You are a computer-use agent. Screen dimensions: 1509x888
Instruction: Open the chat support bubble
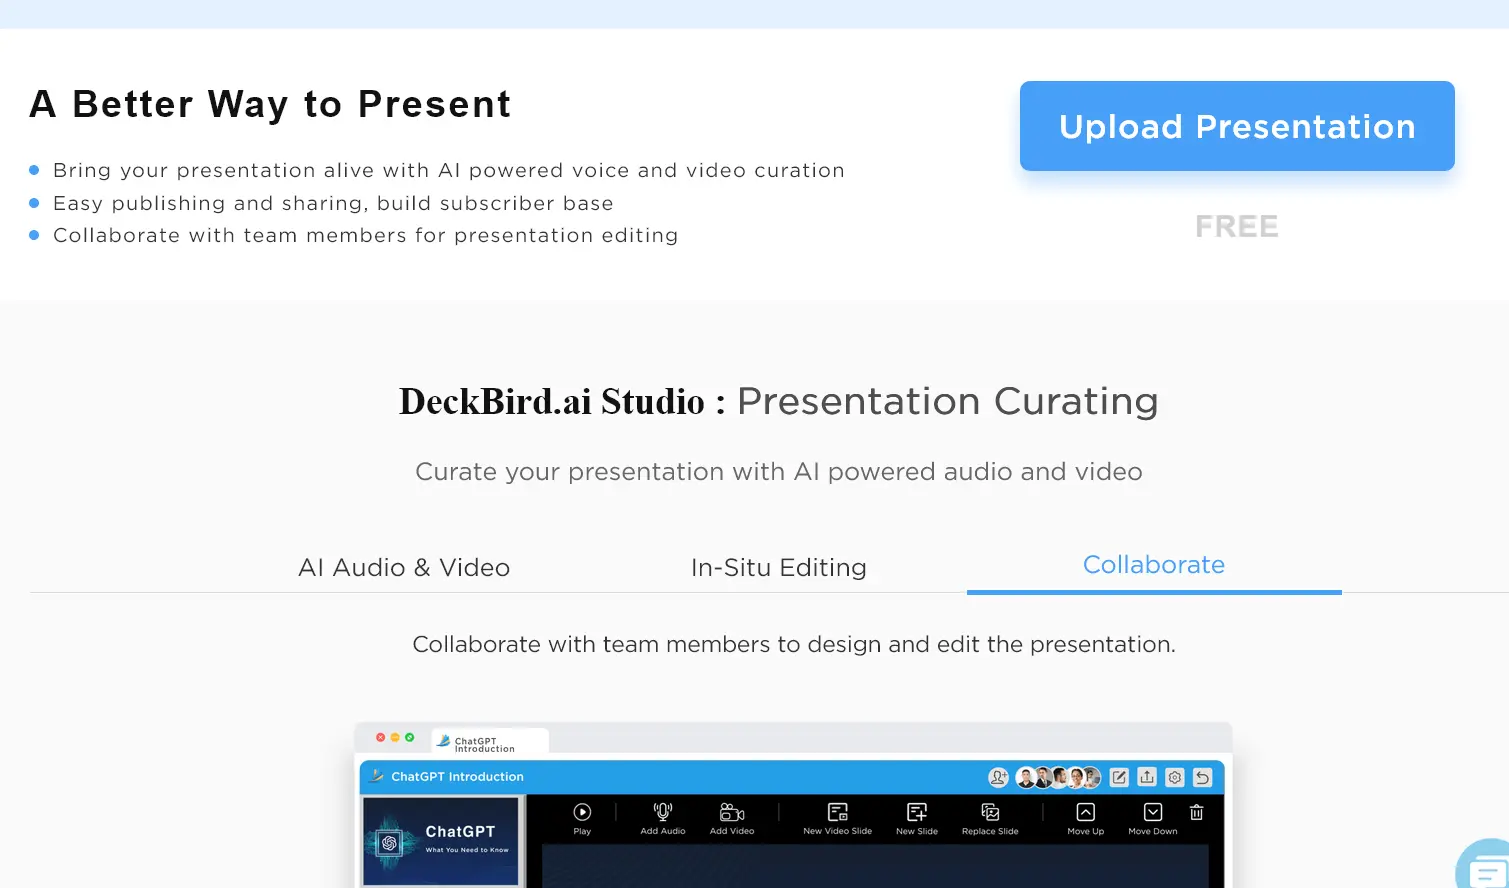pyautogui.click(x=1489, y=867)
